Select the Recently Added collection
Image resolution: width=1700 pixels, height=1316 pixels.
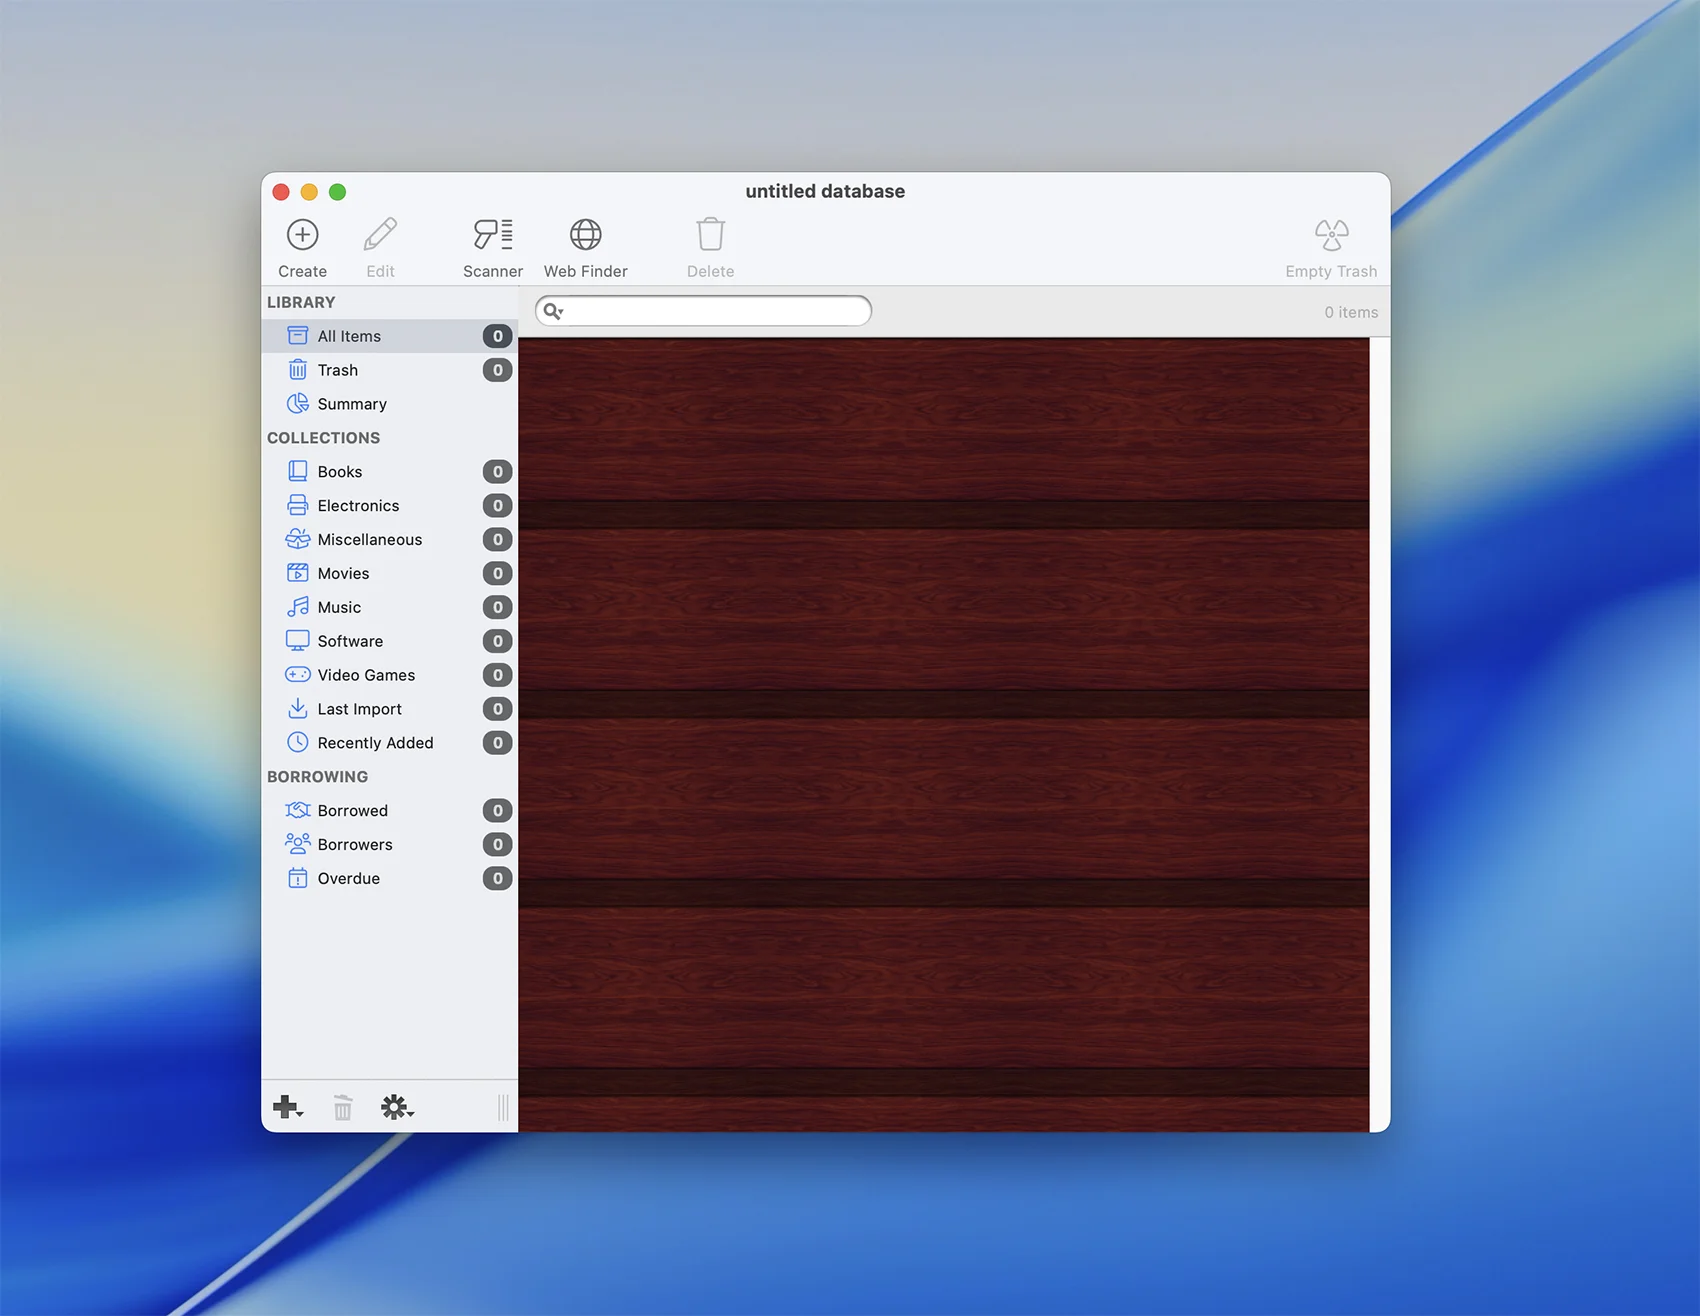point(375,743)
